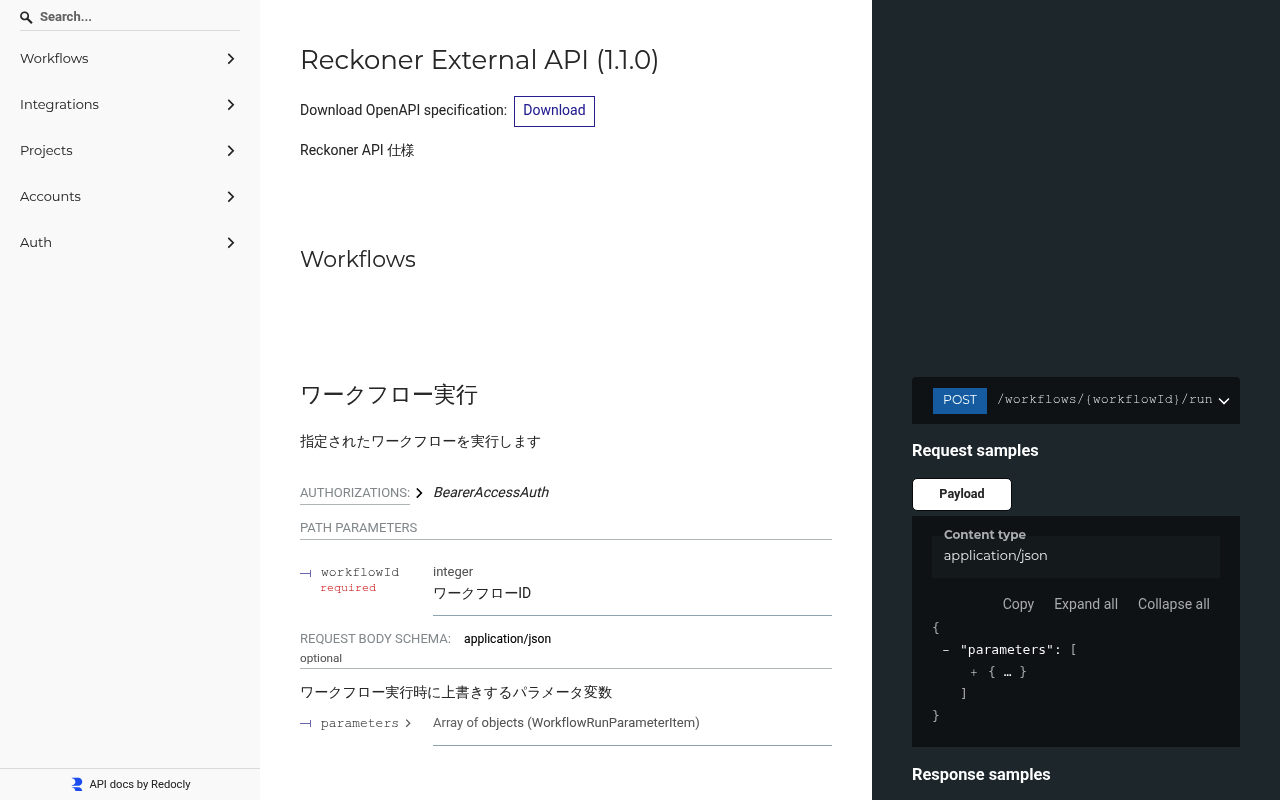Click the POST method badge
The image size is (1280, 800).
[x=960, y=400]
